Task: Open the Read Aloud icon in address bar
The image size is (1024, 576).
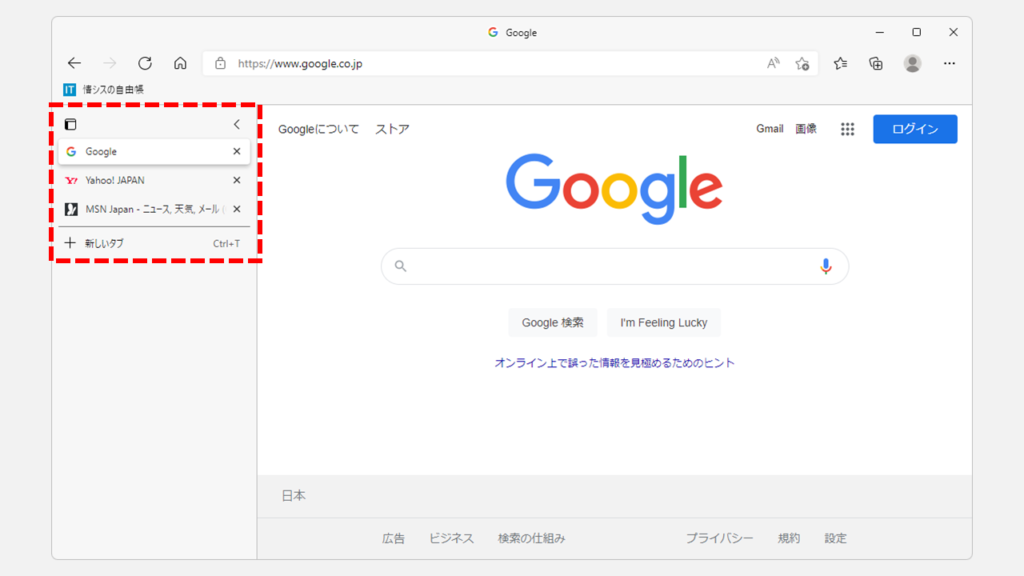Action: pos(773,63)
